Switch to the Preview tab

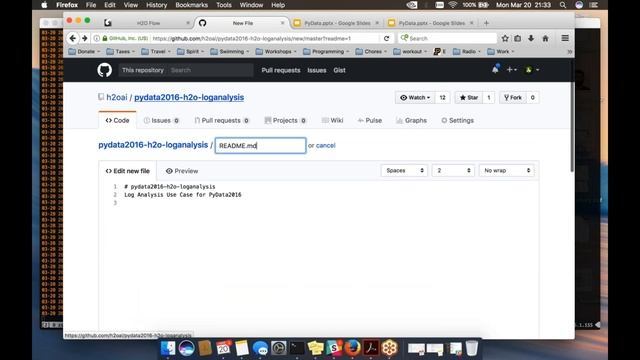(x=182, y=171)
